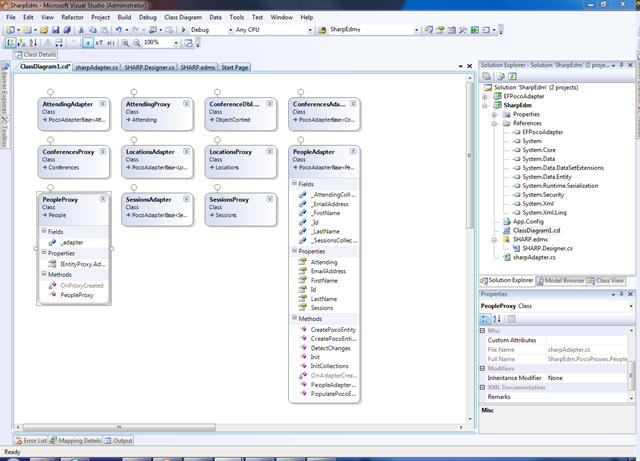Viewport: 640px width, 461px height.
Task: Collapse the References node in Solution Explorer
Action: click(x=494, y=123)
